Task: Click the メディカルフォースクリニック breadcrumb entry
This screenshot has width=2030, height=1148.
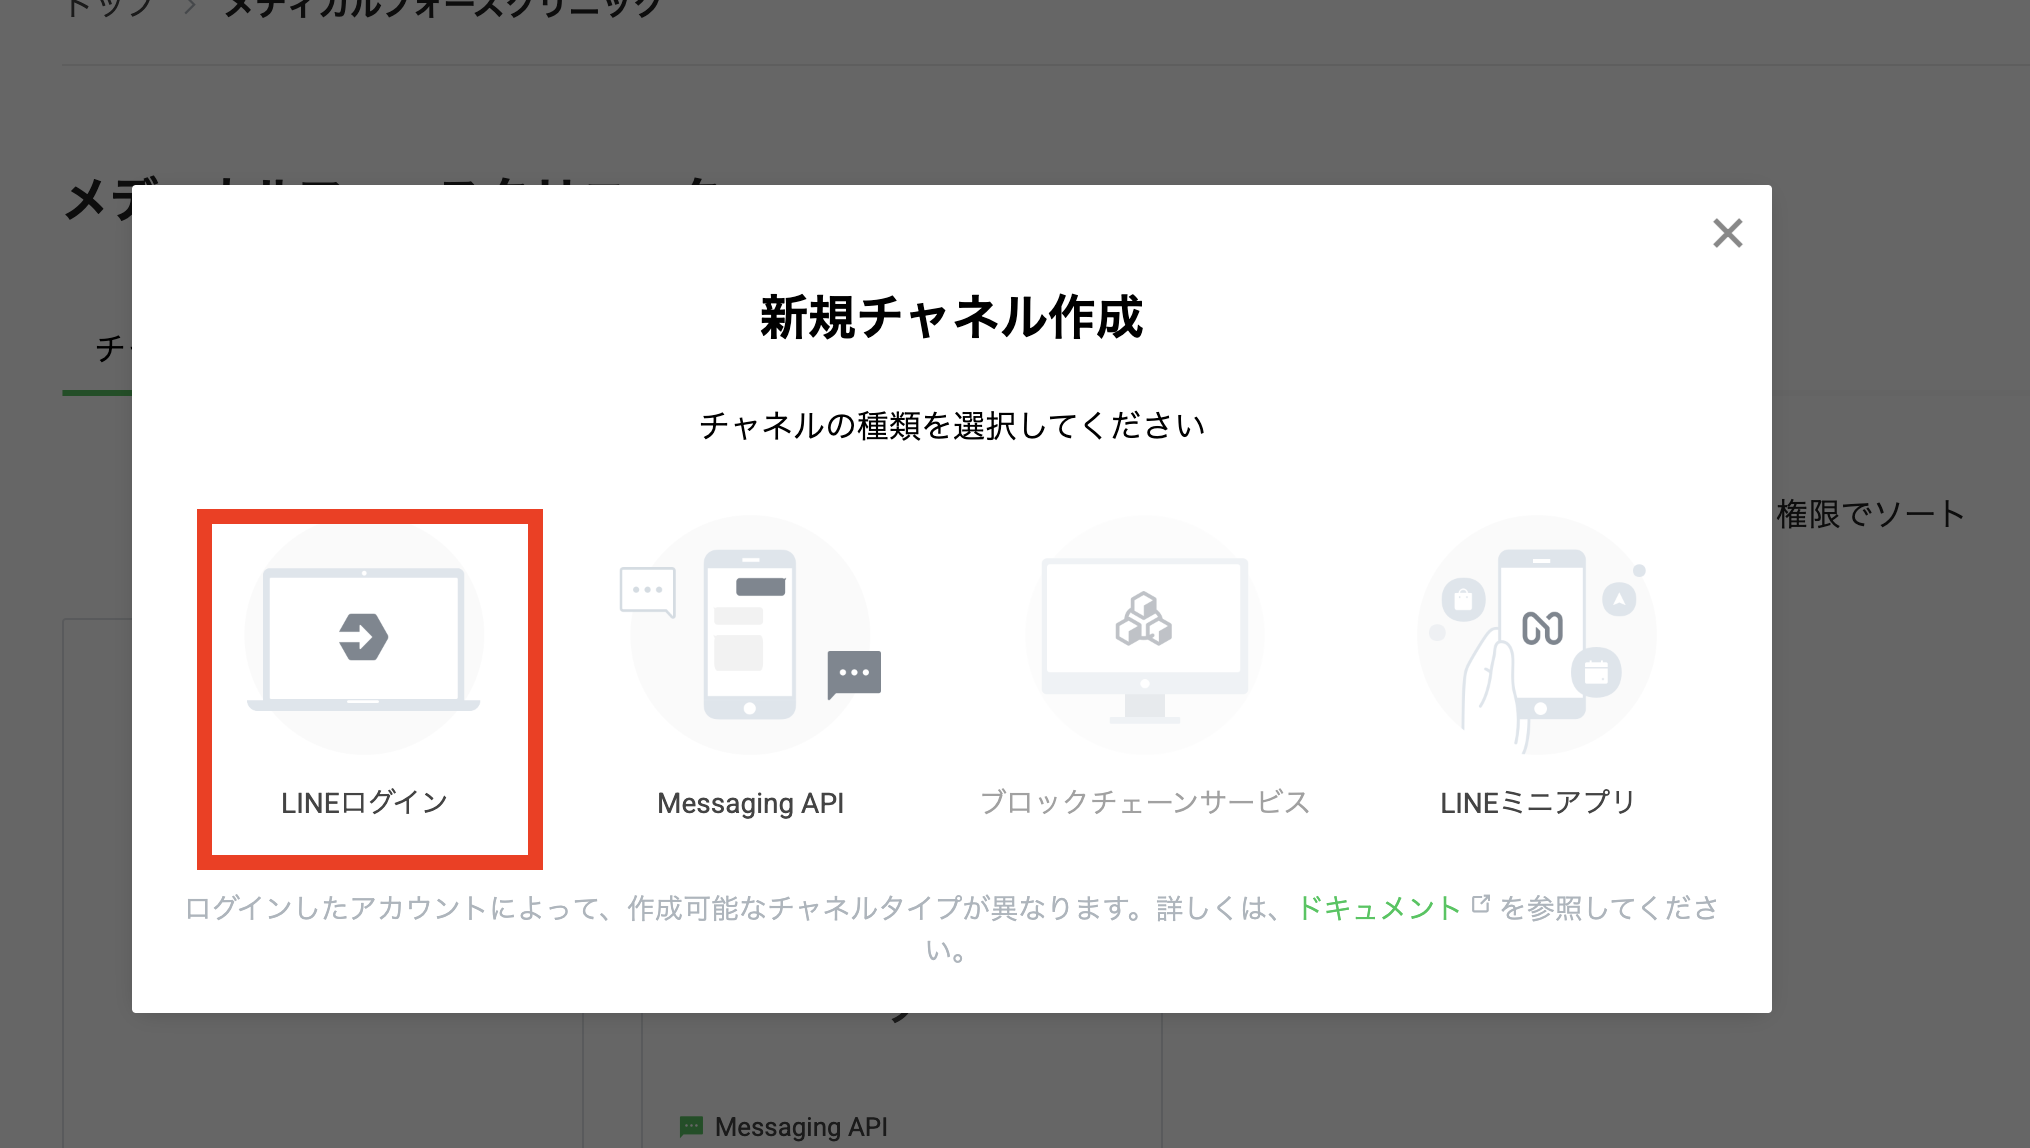Action: point(430,8)
